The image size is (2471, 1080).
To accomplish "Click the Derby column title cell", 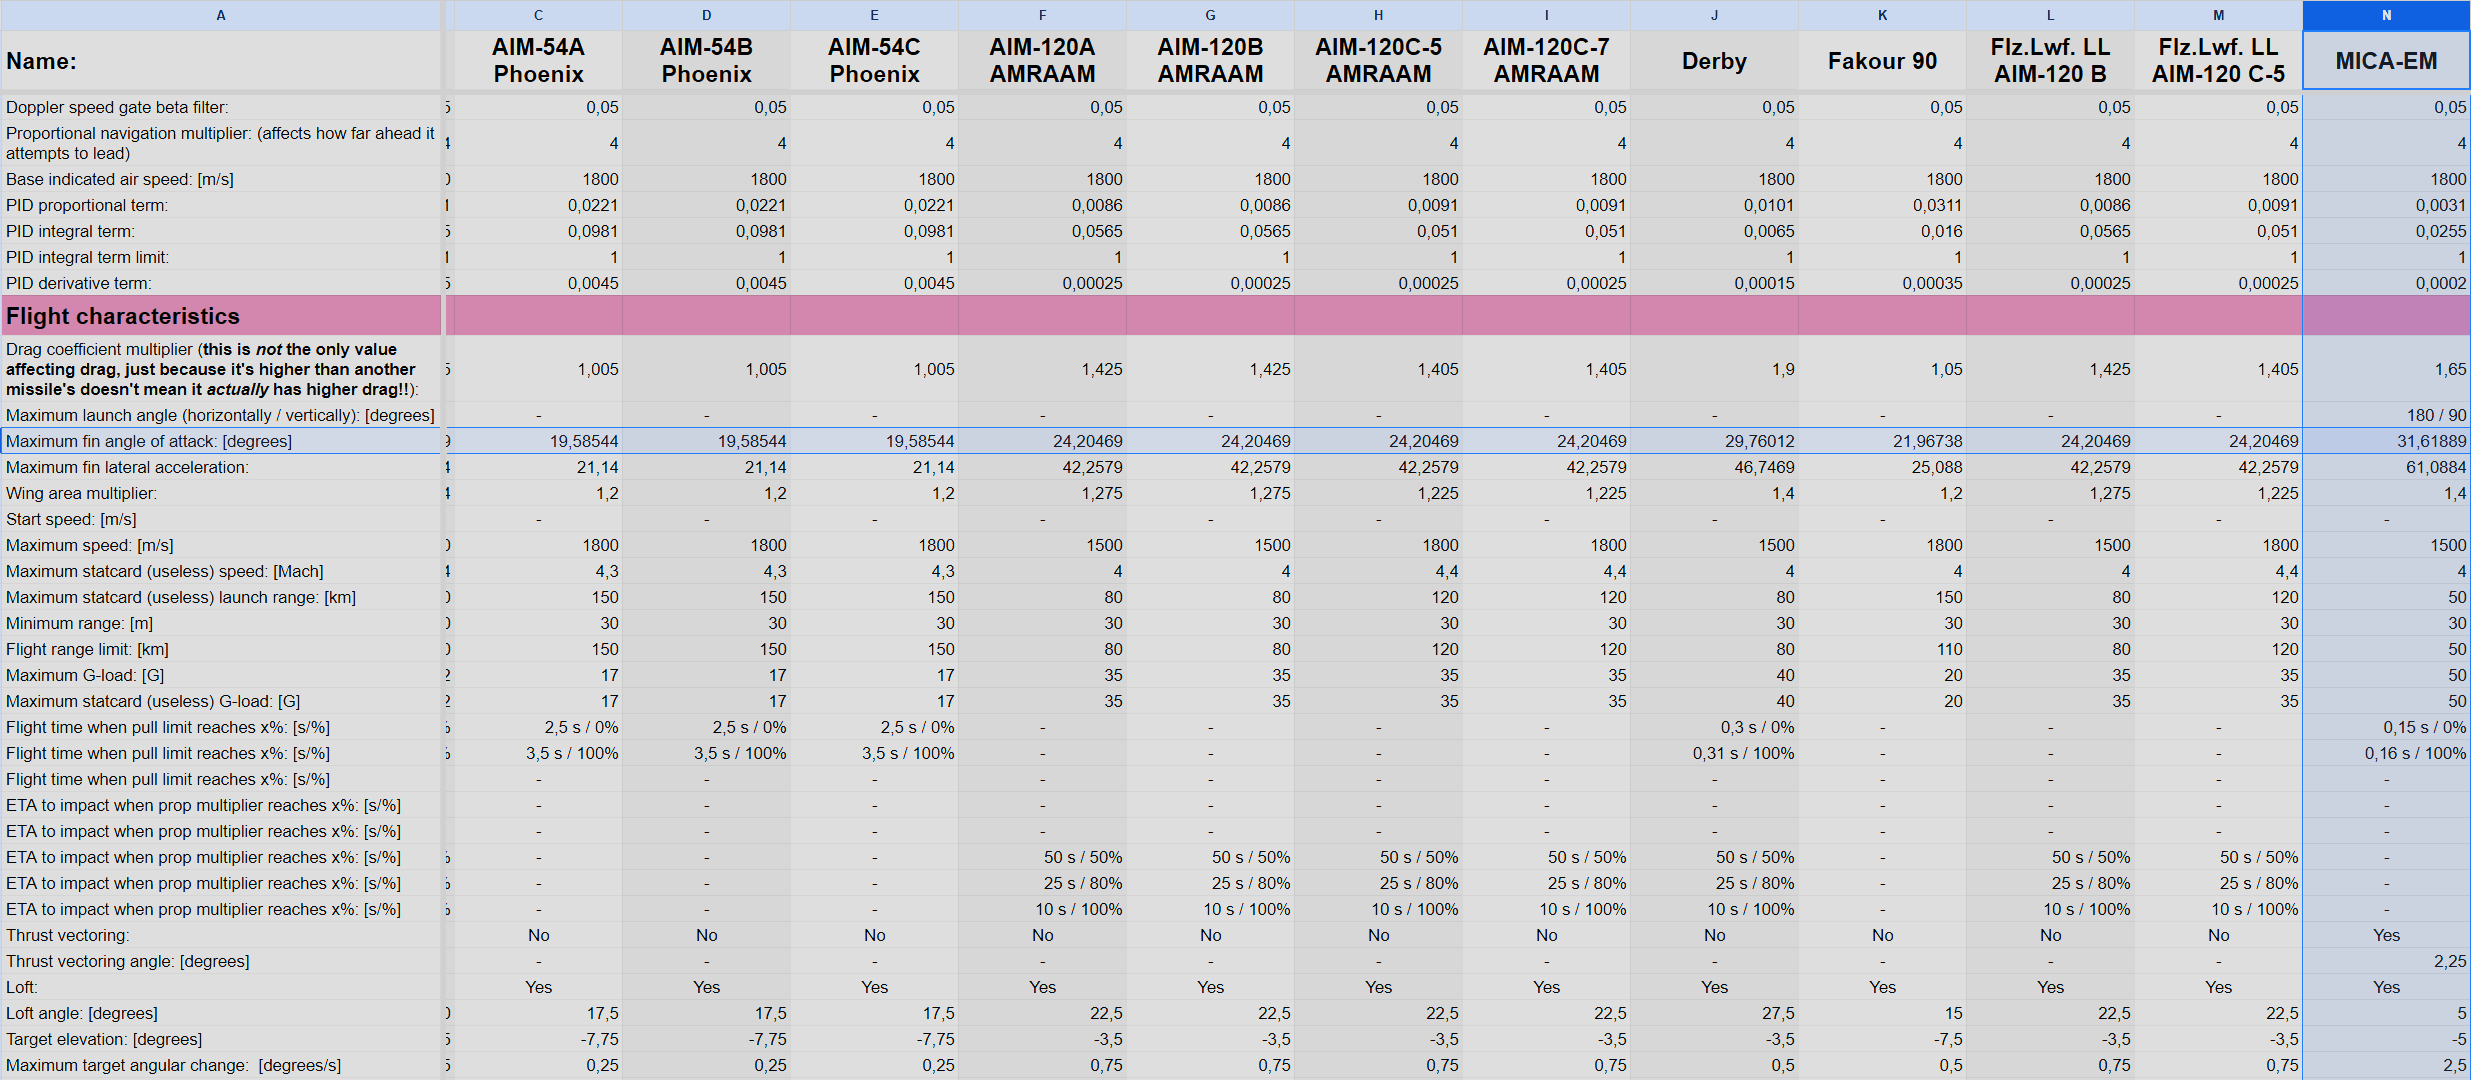I will tap(1714, 61).
